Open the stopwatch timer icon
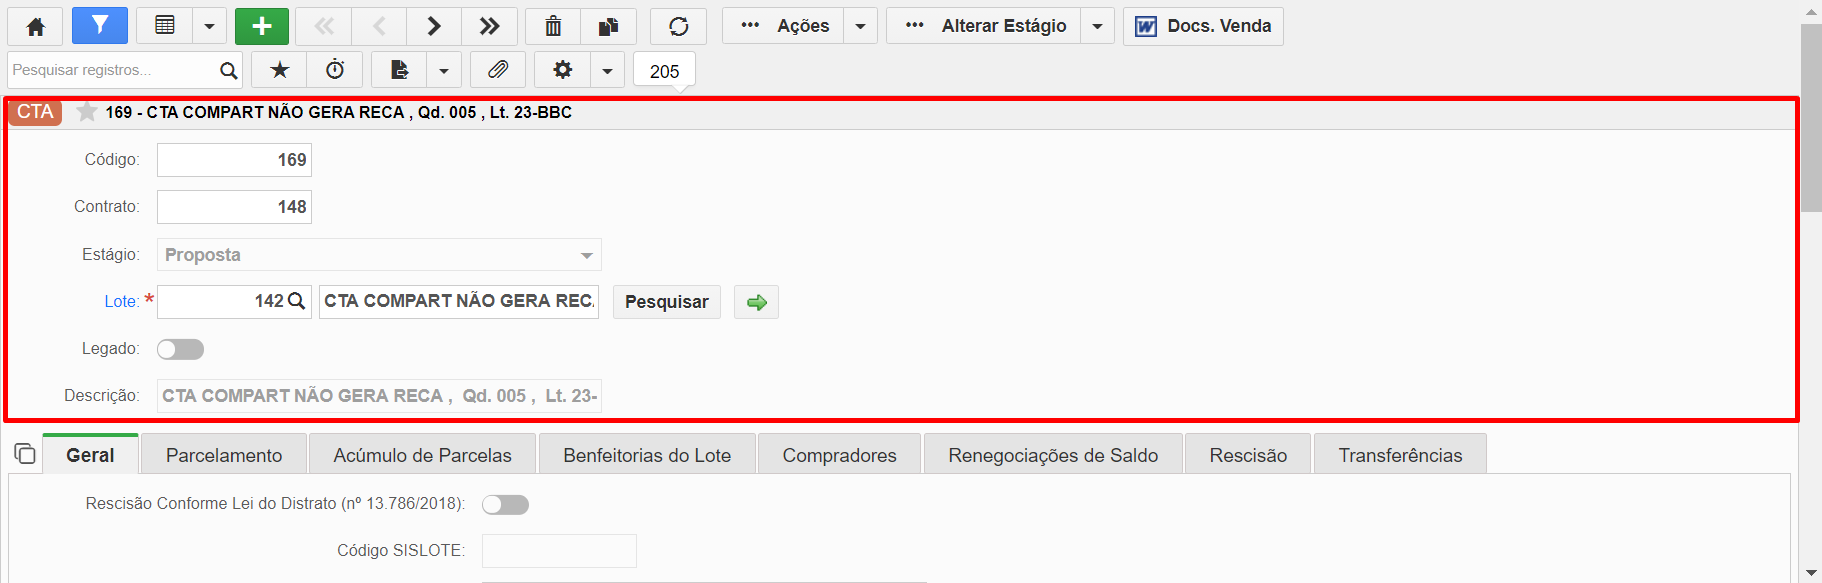Viewport: 1822px width, 583px height. tap(335, 70)
